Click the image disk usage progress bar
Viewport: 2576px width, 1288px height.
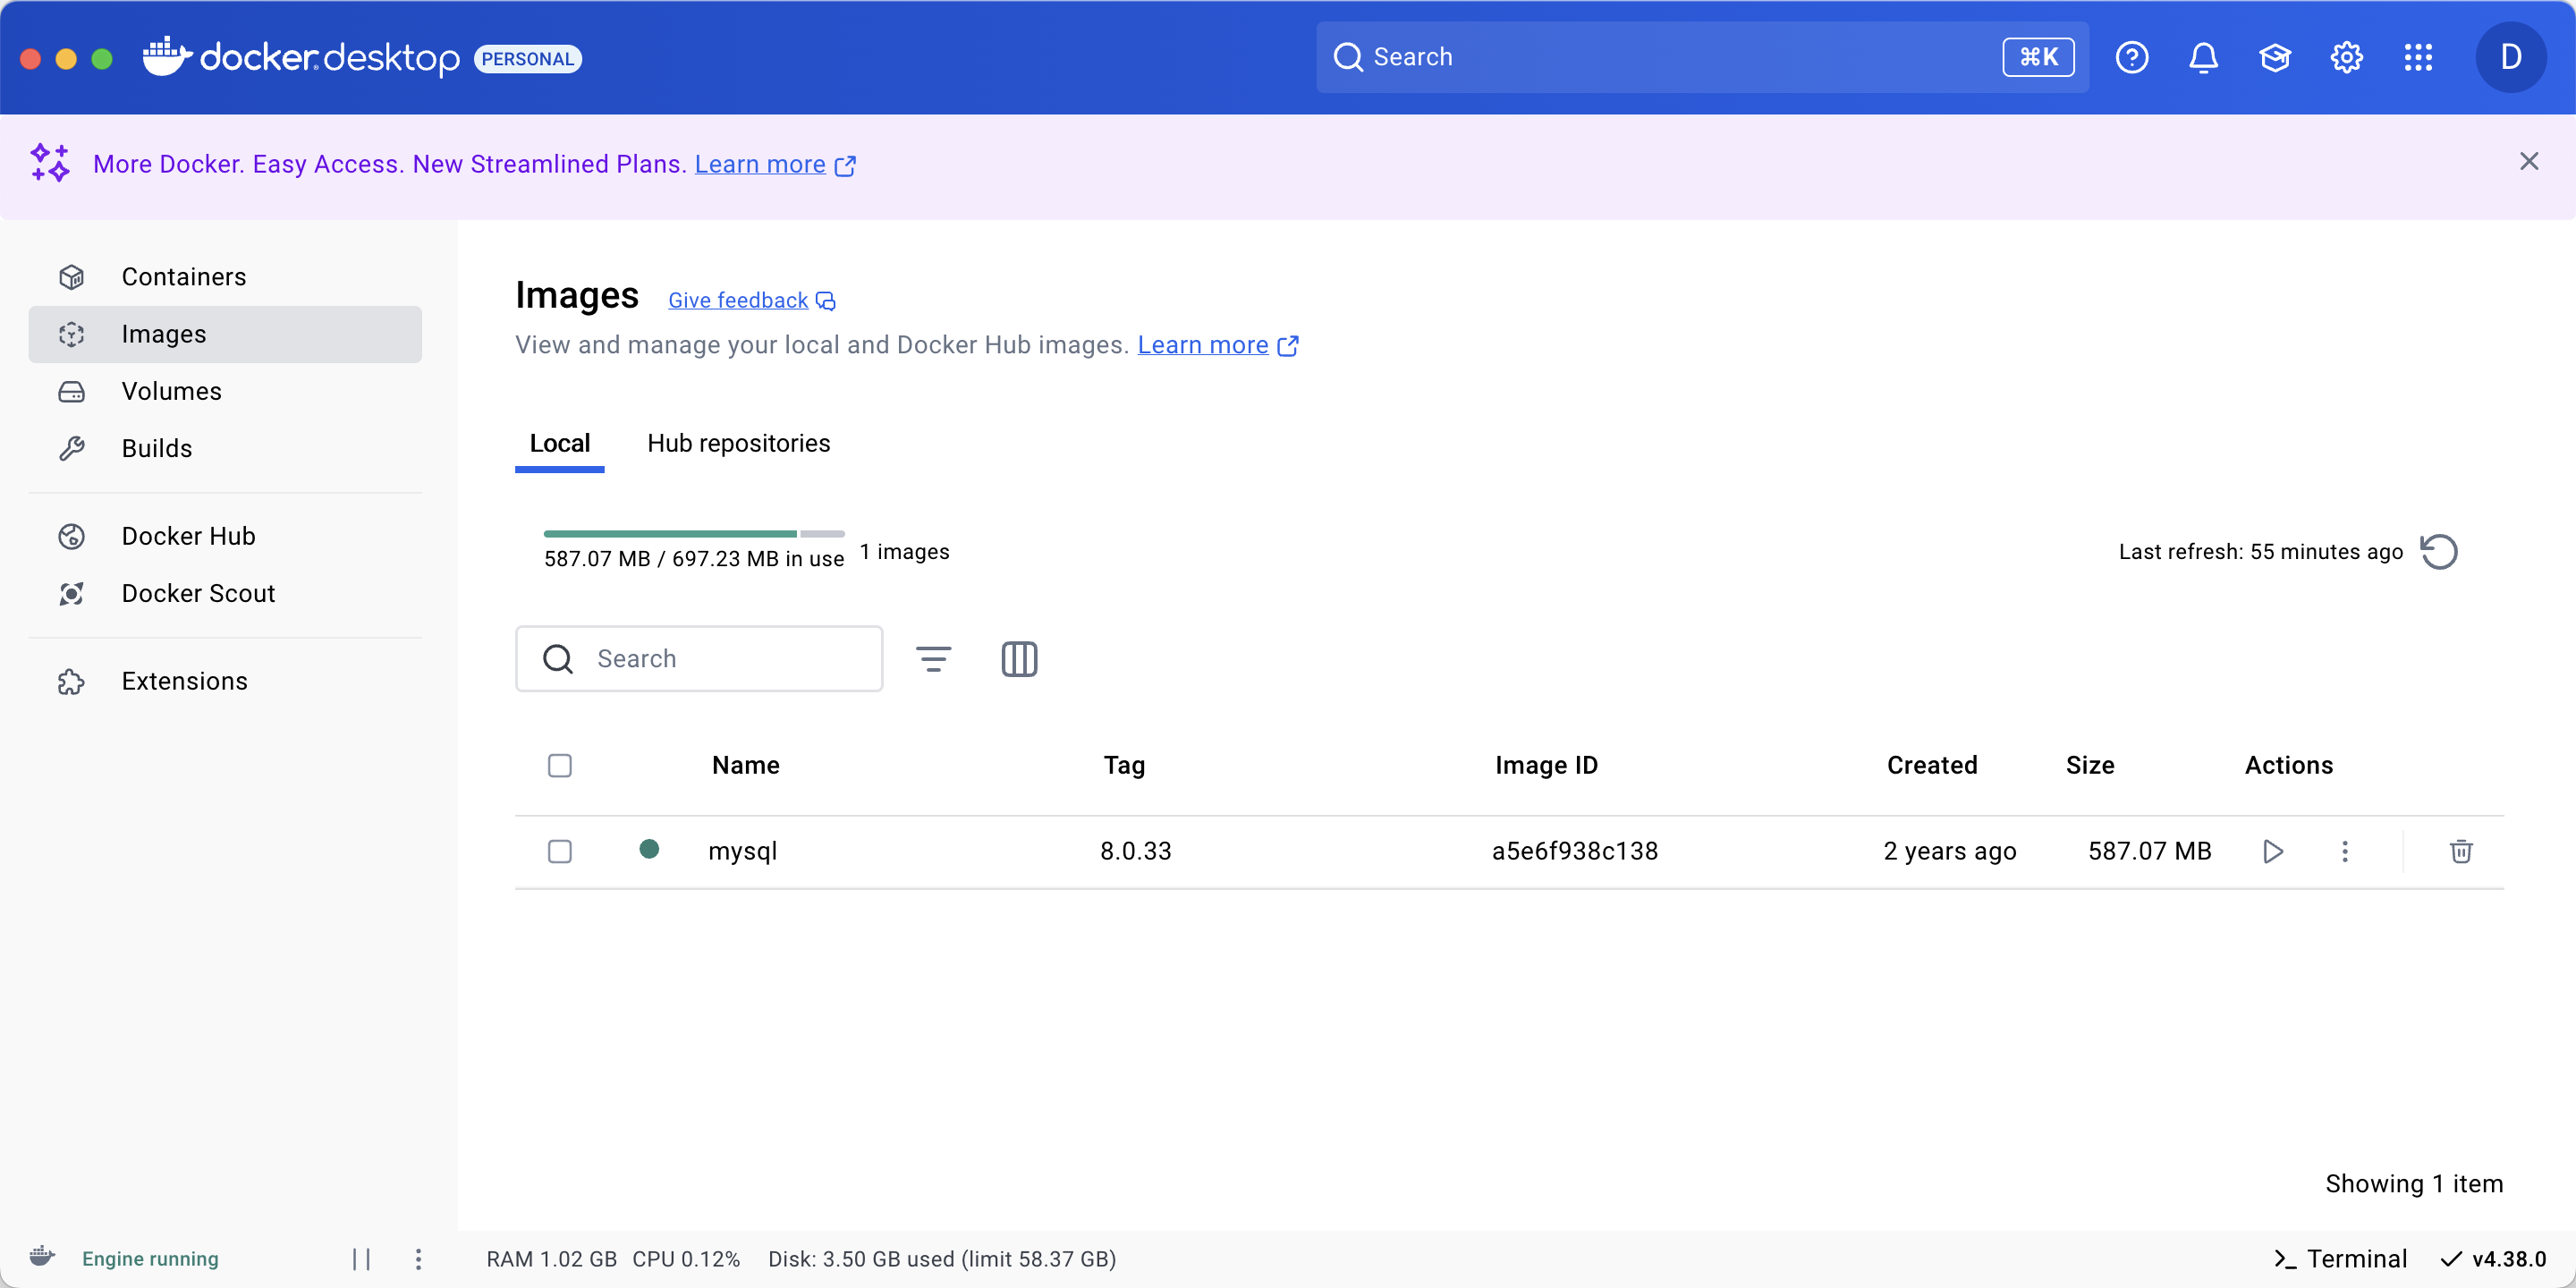[694, 534]
